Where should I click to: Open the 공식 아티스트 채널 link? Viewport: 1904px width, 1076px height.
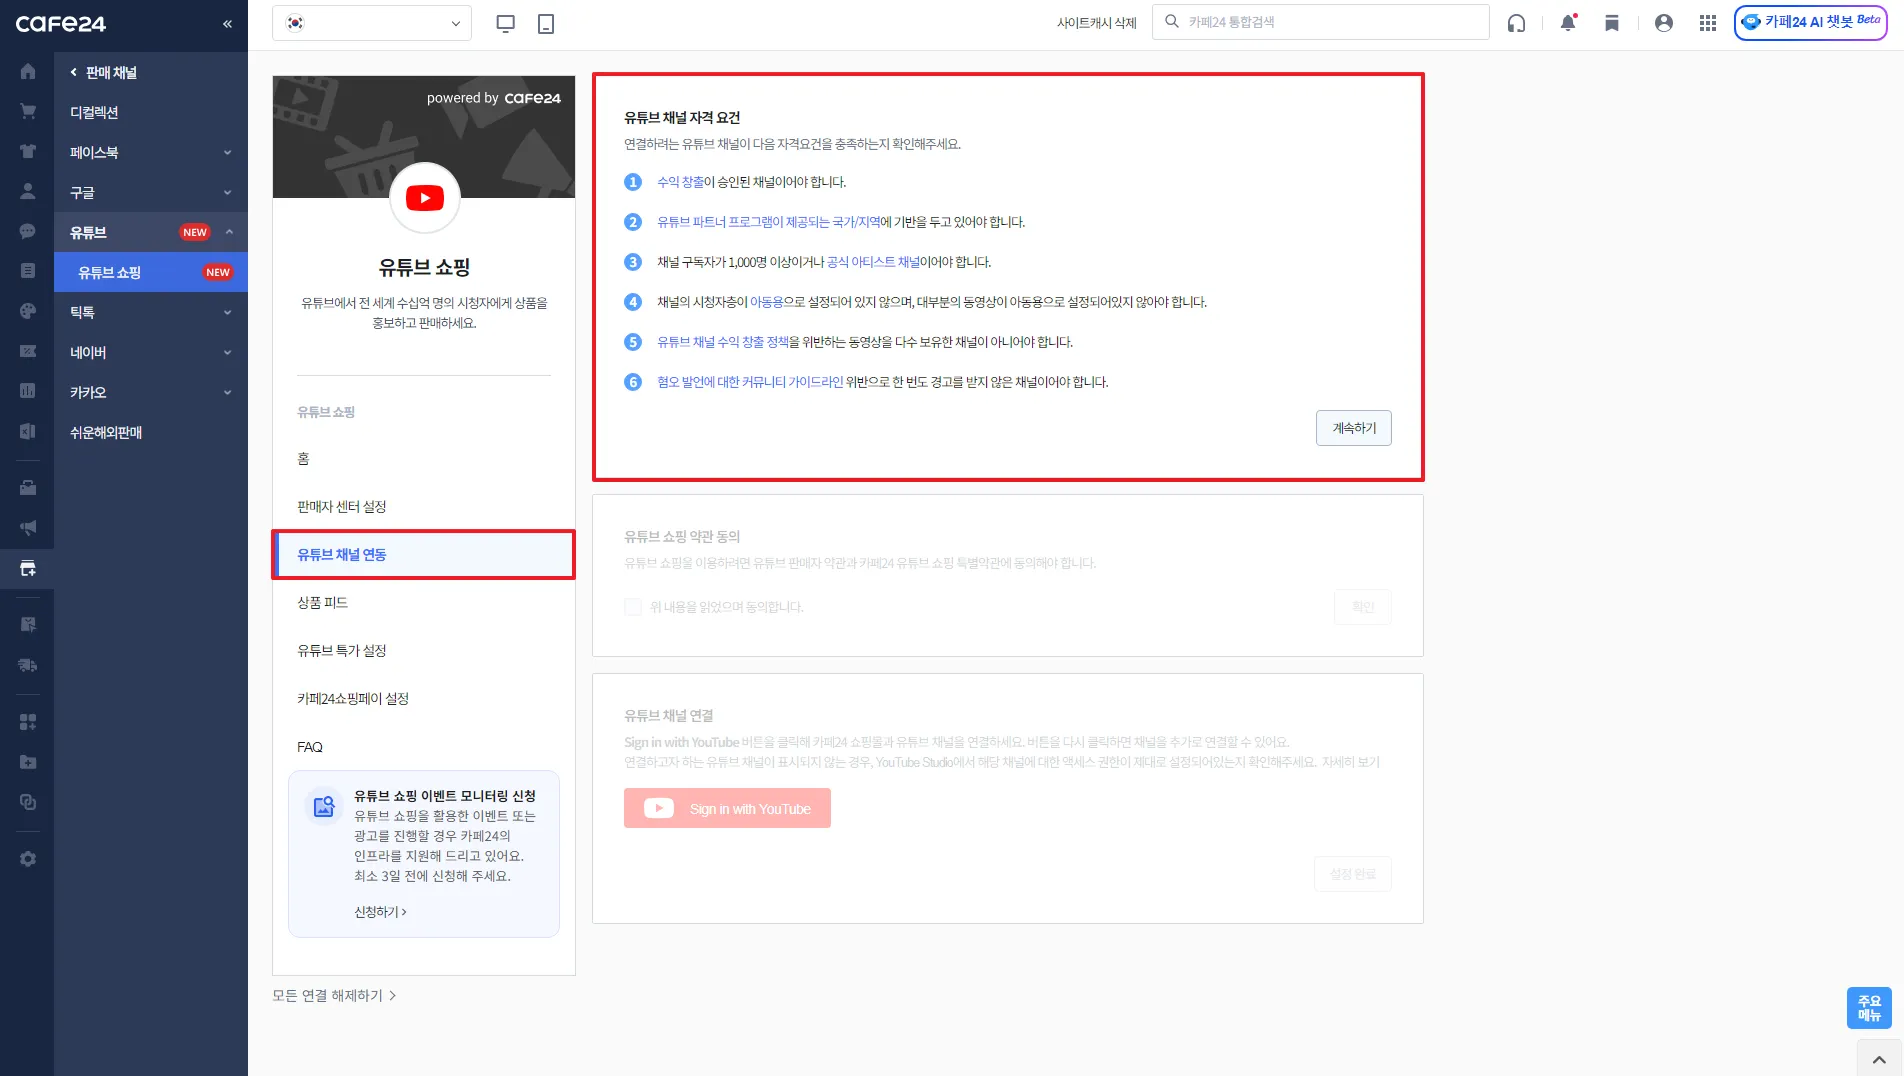[x=873, y=262]
